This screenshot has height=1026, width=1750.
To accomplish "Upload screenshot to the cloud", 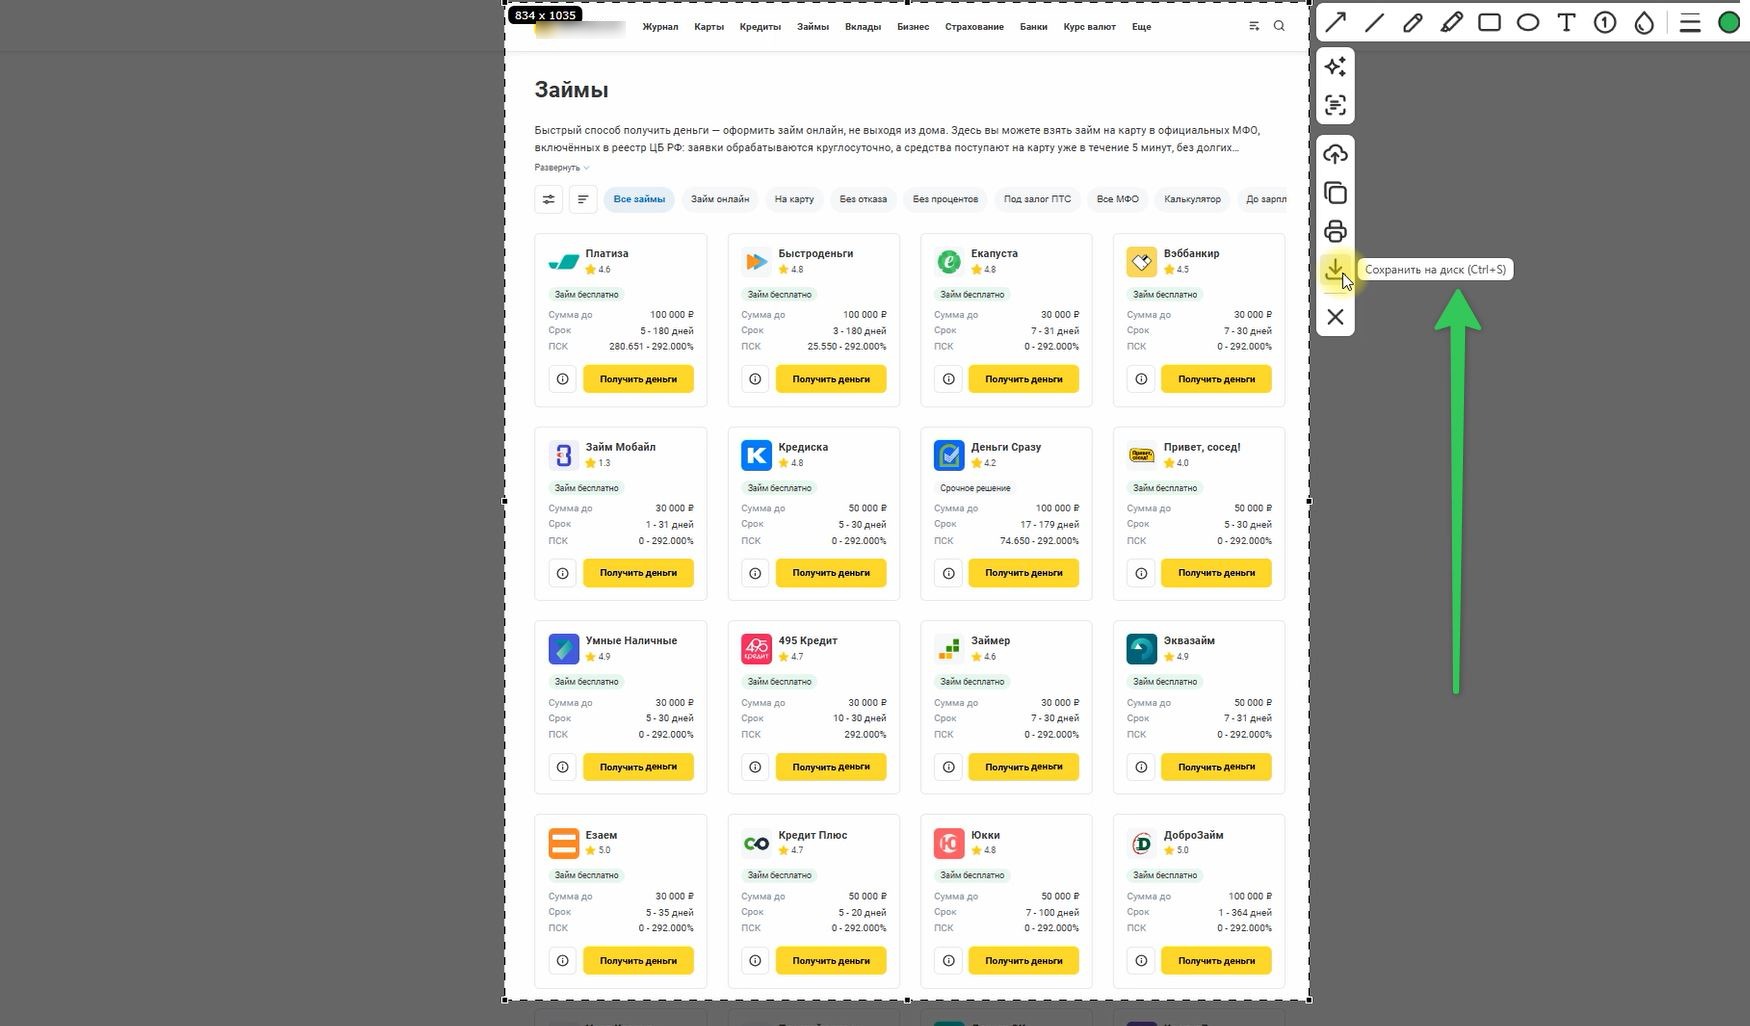I will coord(1335,154).
